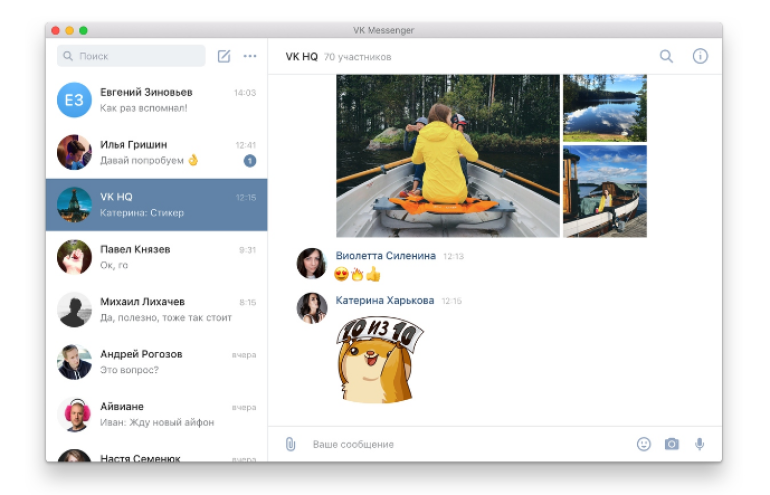Screen dimensions: 770x495
Task: Click the unread badge on Илья Гришин
Action: [x=250, y=161]
